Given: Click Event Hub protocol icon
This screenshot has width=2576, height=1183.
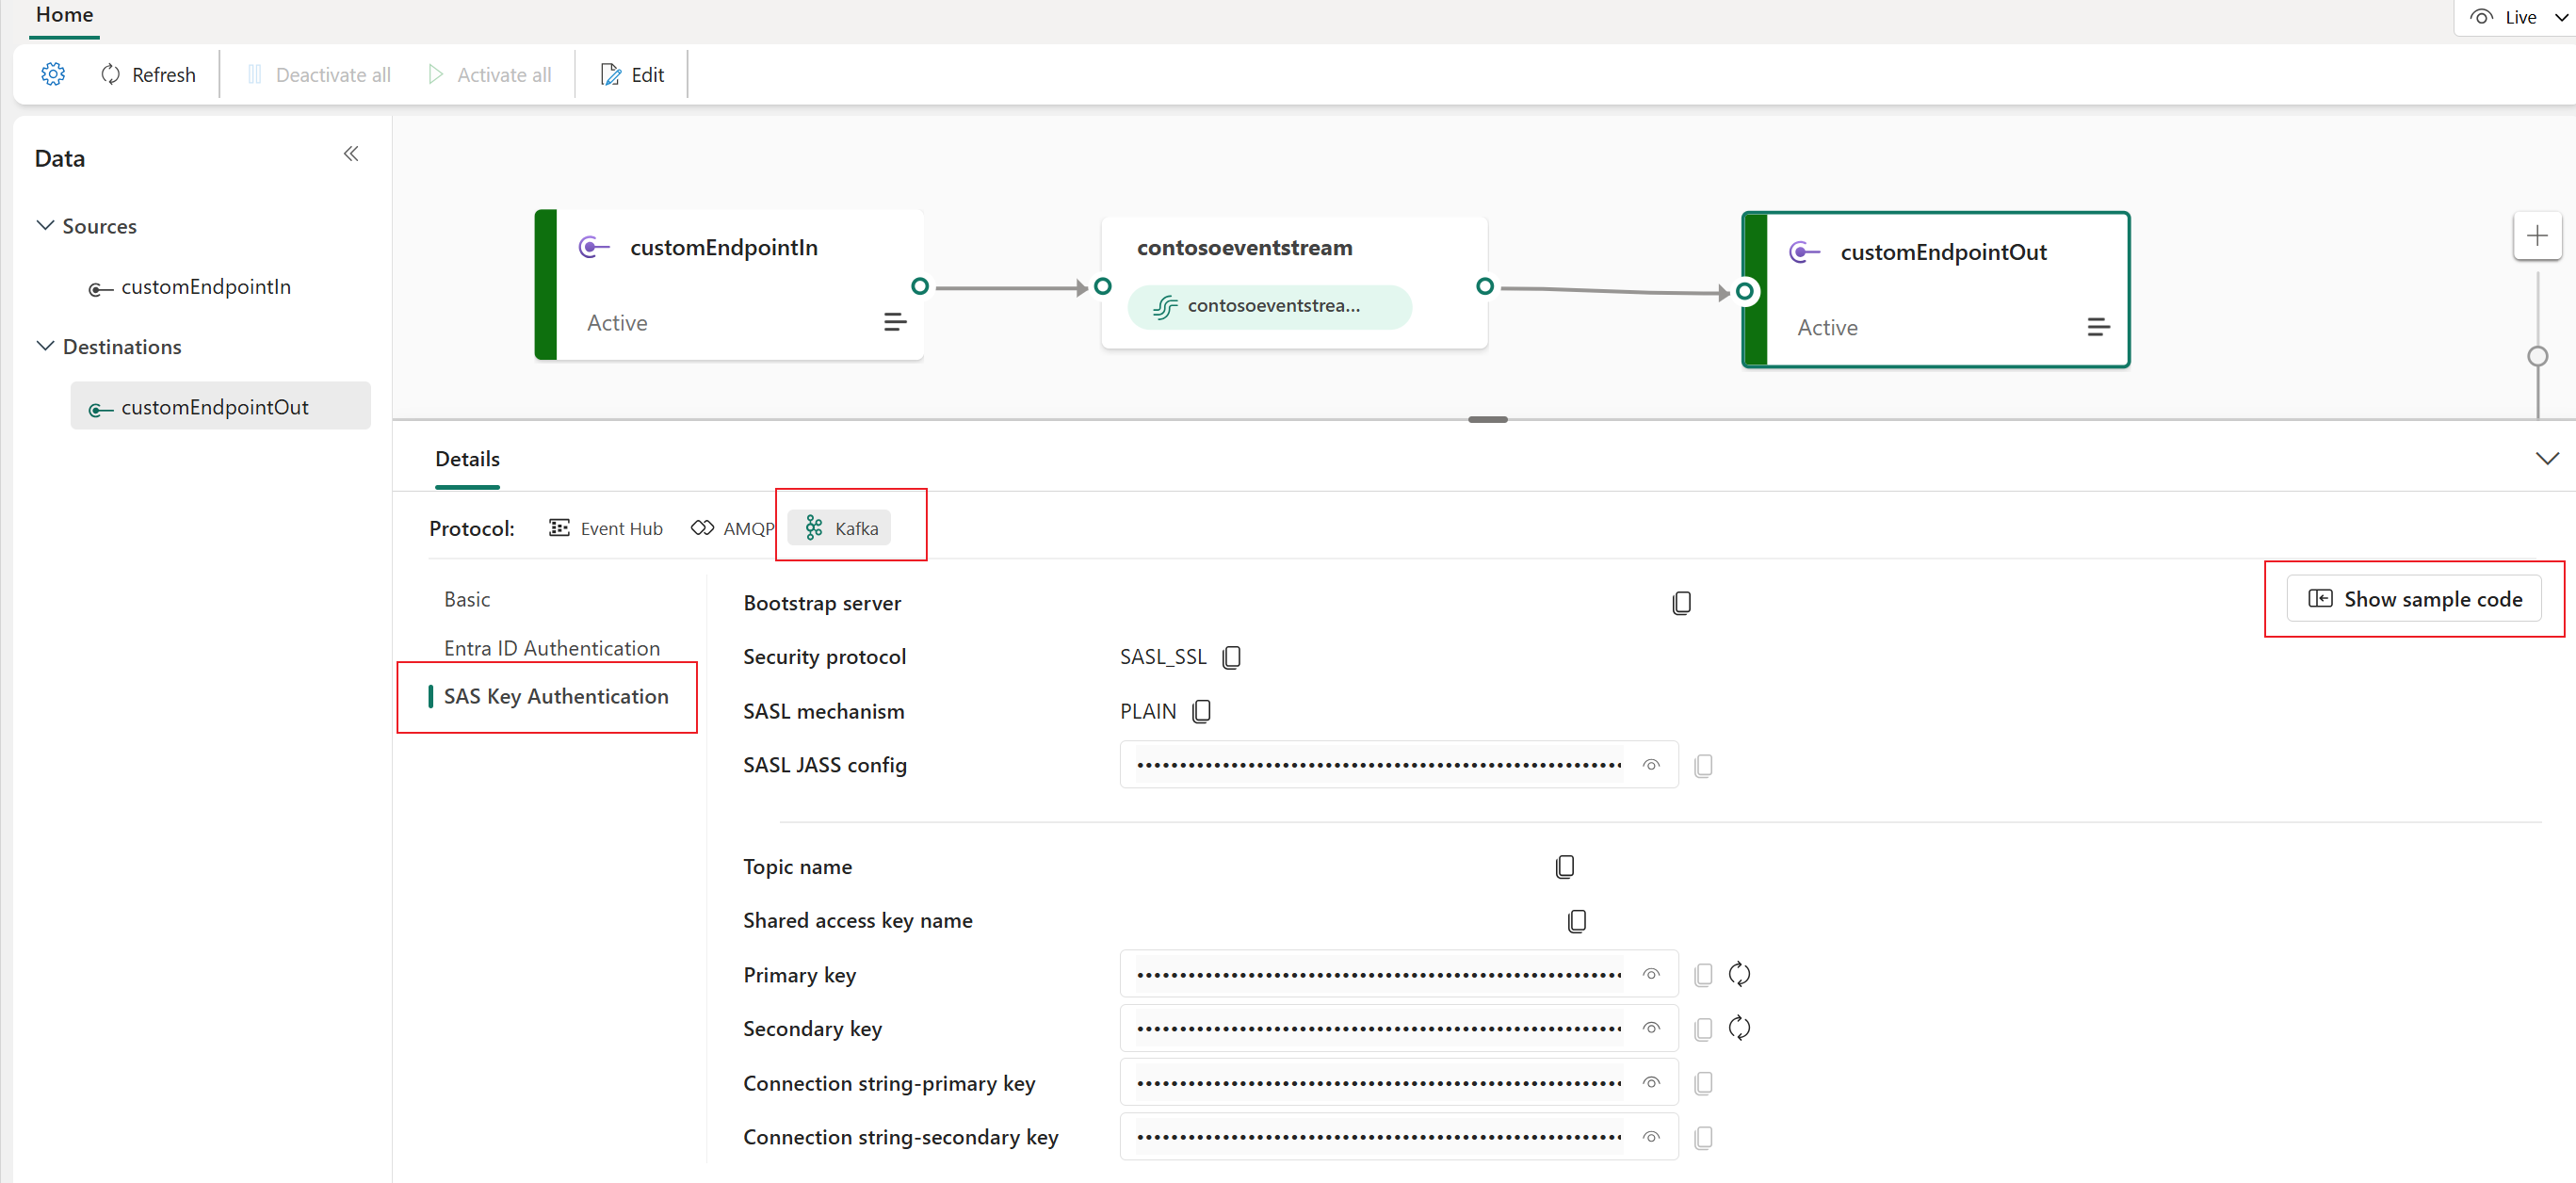Looking at the screenshot, I should pos(559,527).
